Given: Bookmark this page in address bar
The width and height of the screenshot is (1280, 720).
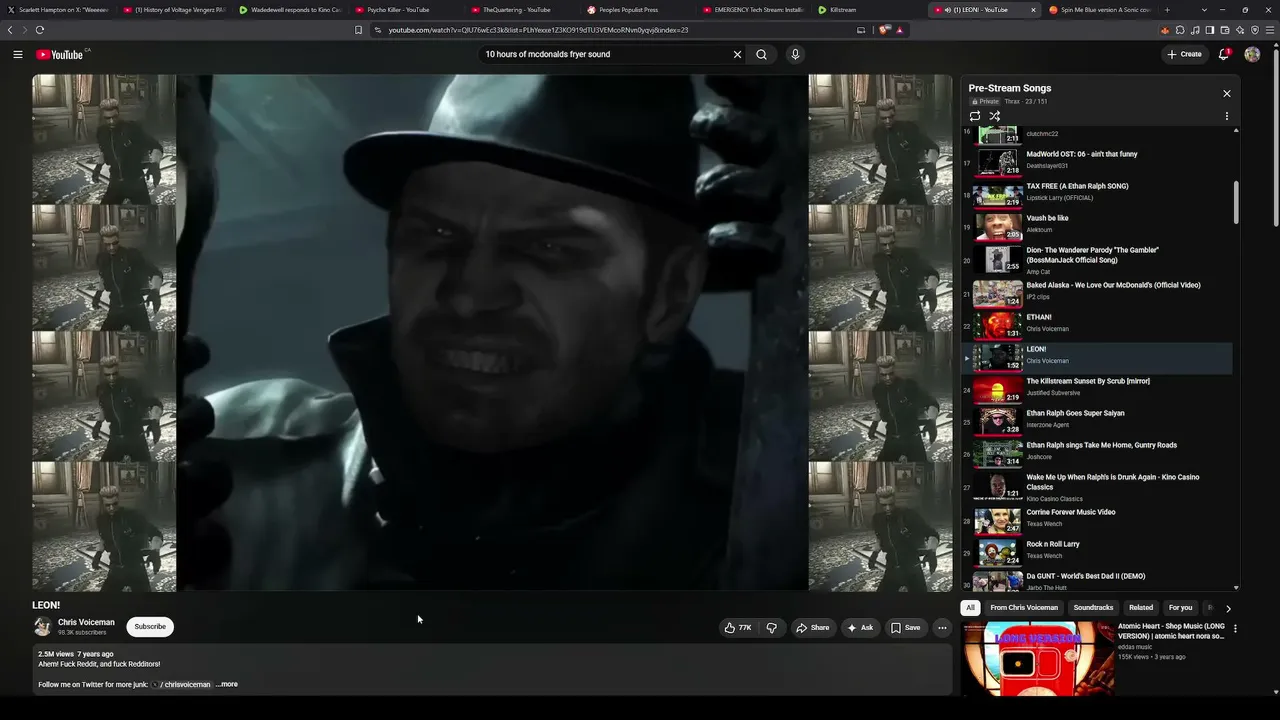Looking at the screenshot, I should tap(359, 30).
